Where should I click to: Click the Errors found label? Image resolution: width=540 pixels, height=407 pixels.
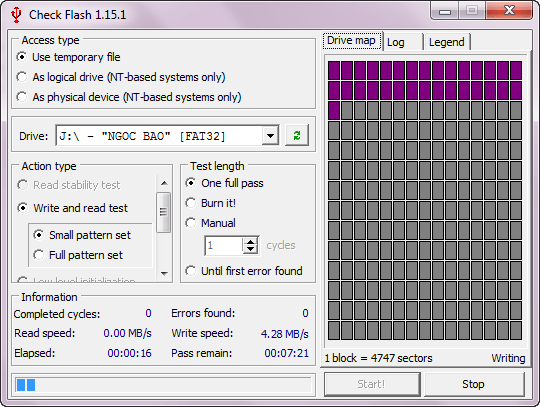pyautogui.click(x=203, y=313)
